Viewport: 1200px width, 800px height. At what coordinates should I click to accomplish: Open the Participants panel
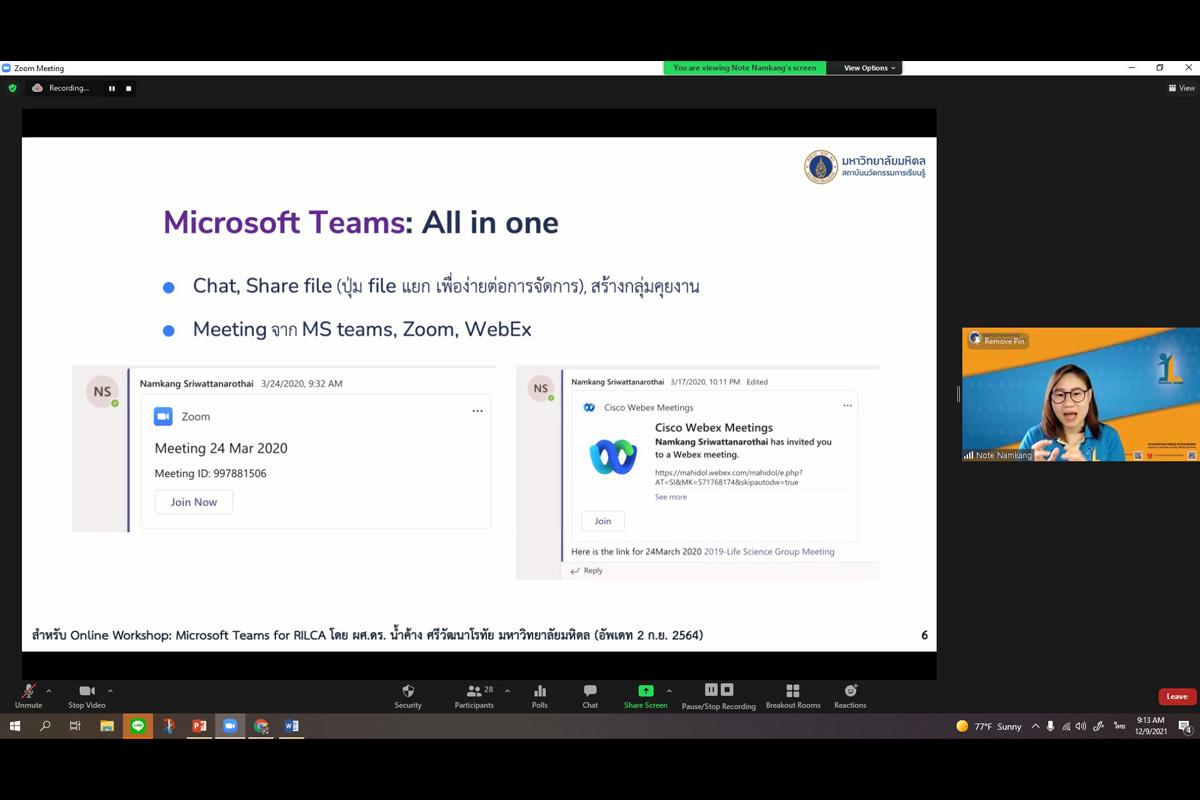point(473,691)
